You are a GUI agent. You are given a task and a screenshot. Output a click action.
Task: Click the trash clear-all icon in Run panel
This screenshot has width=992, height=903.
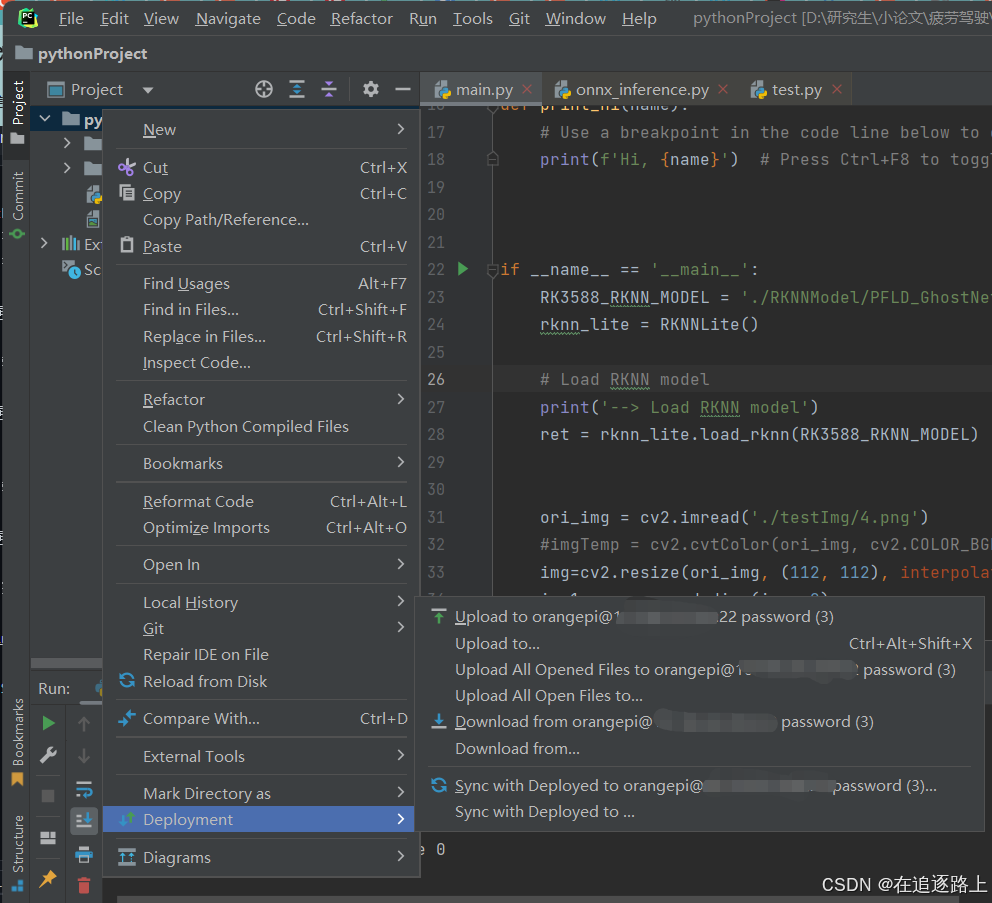[x=84, y=885]
